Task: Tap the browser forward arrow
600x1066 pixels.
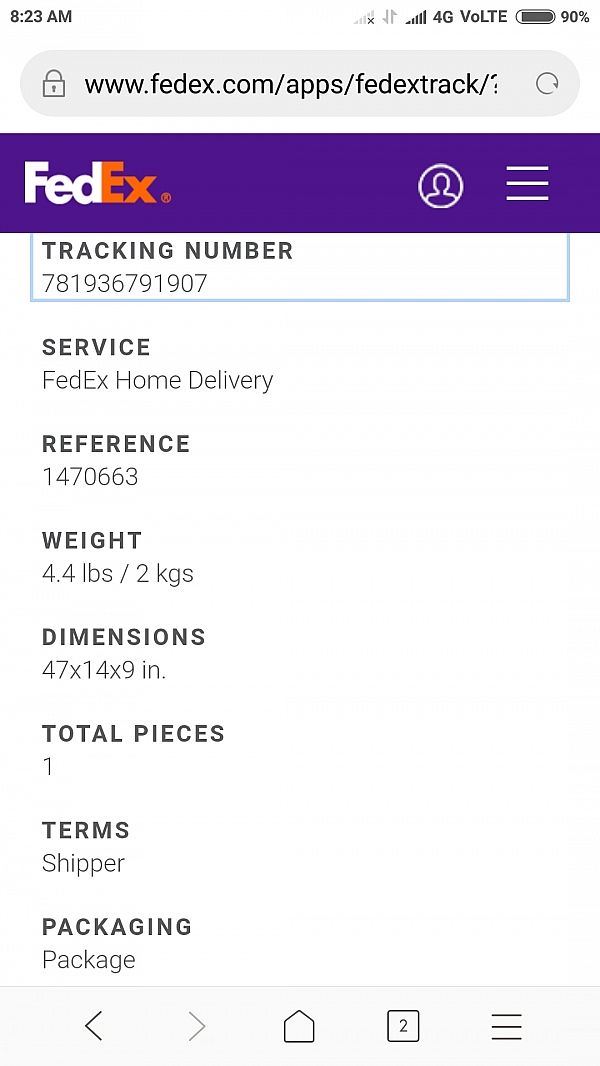Action: (197, 1026)
